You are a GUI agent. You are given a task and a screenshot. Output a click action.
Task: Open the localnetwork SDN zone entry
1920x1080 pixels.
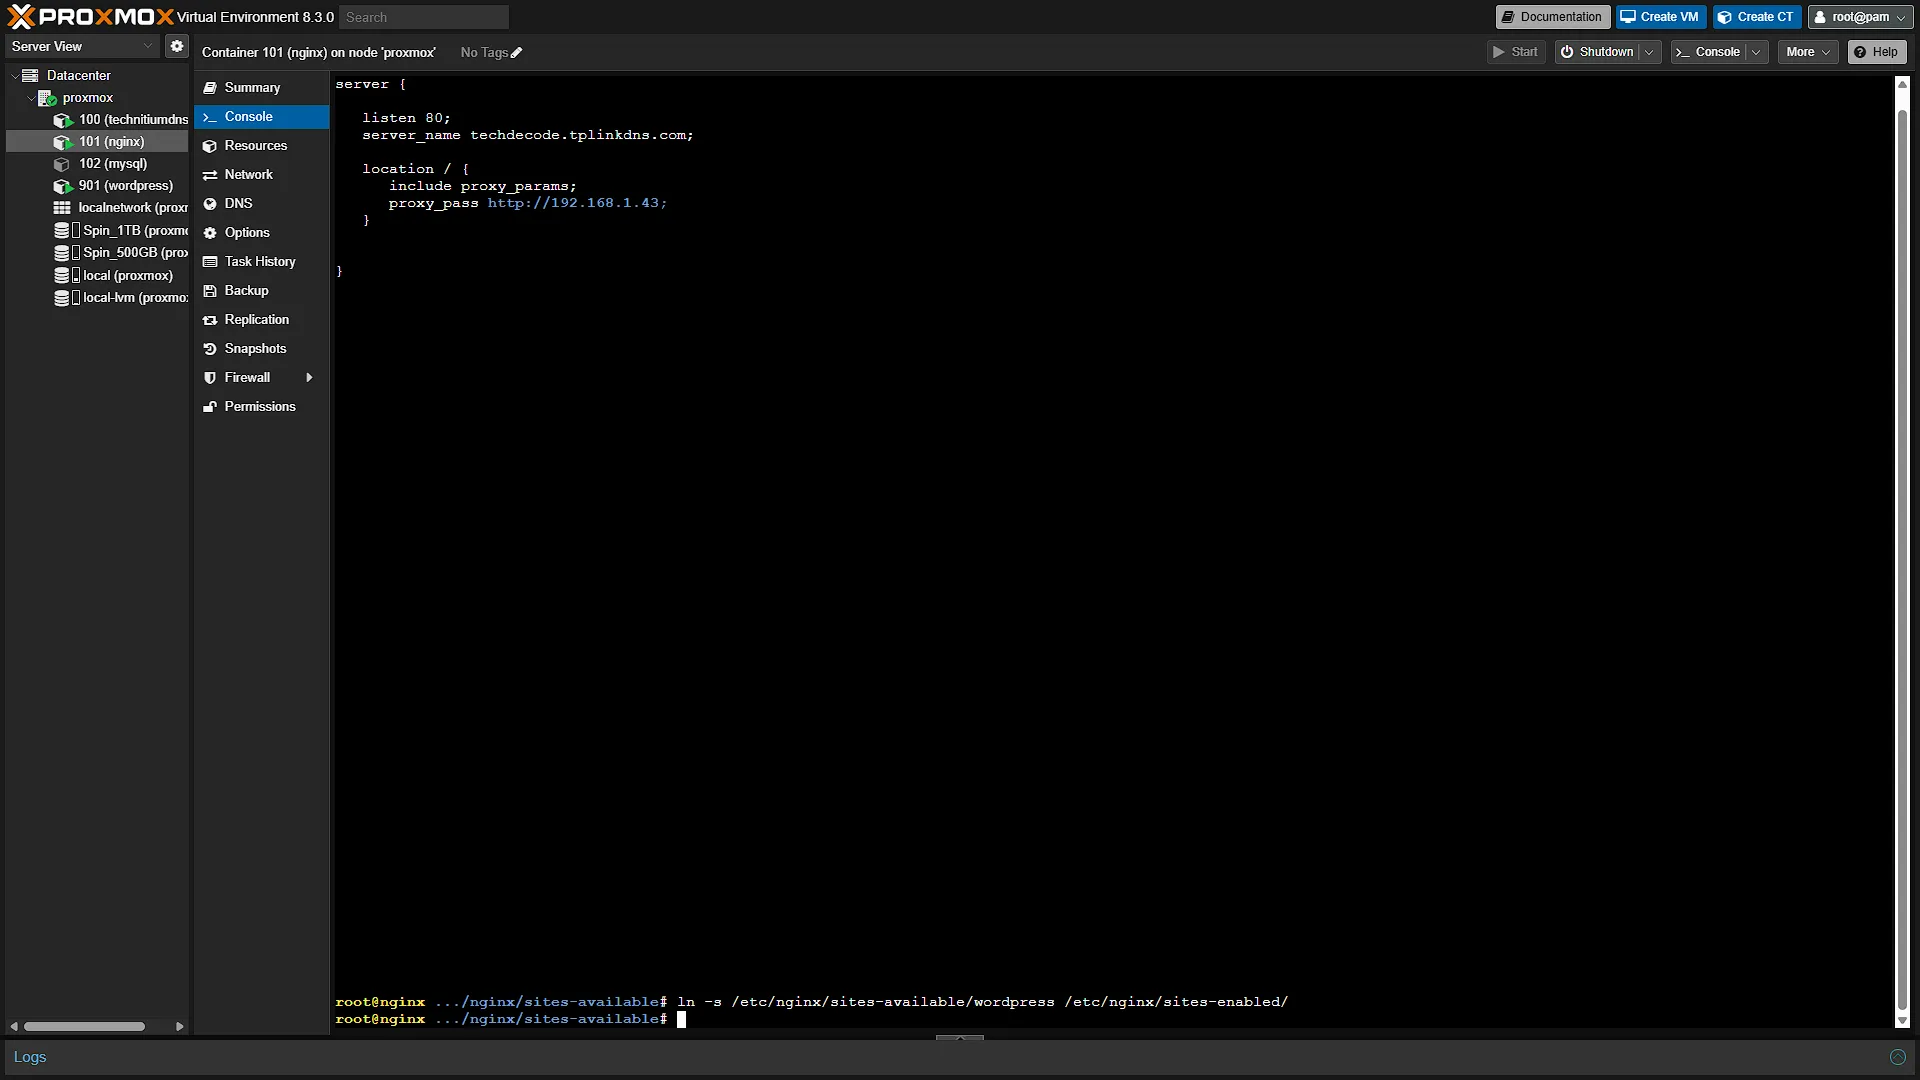[121, 208]
